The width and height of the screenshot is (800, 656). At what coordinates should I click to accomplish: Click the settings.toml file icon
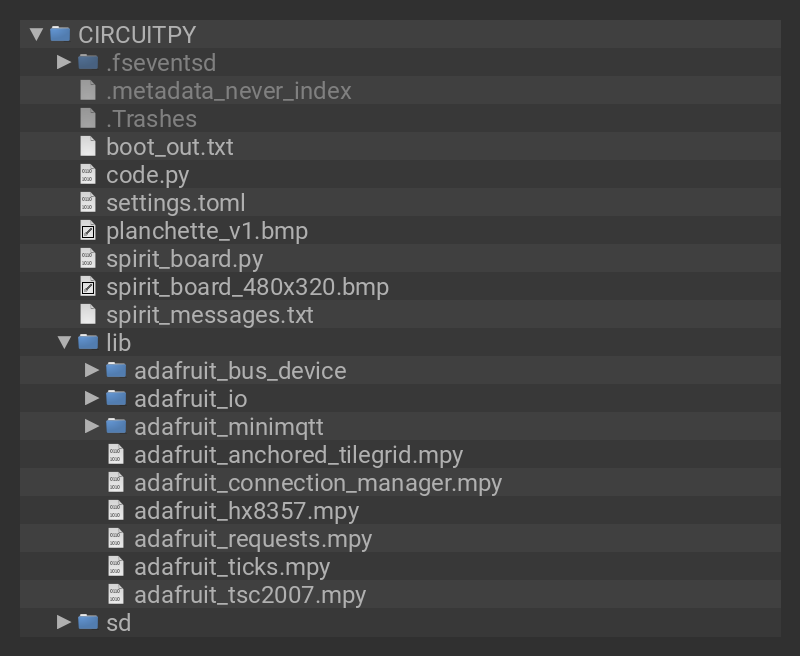pyautogui.click(x=88, y=203)
